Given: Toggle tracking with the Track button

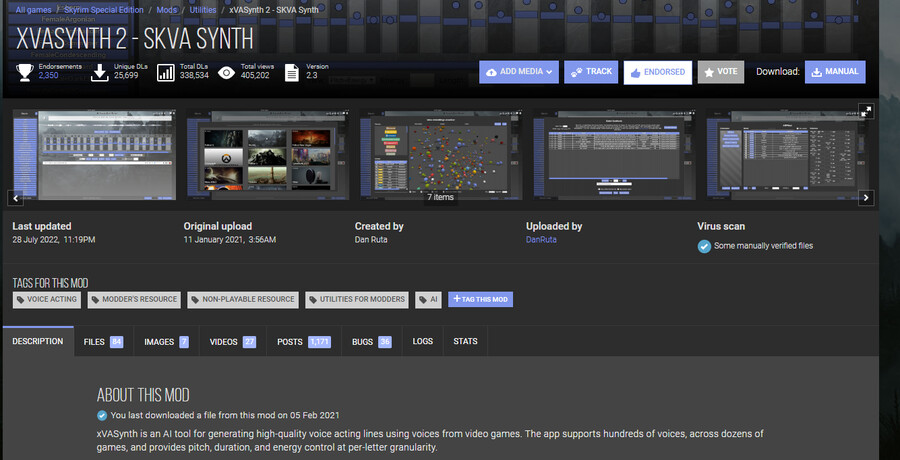Looking at the screenshot, I should click(591, 72).
